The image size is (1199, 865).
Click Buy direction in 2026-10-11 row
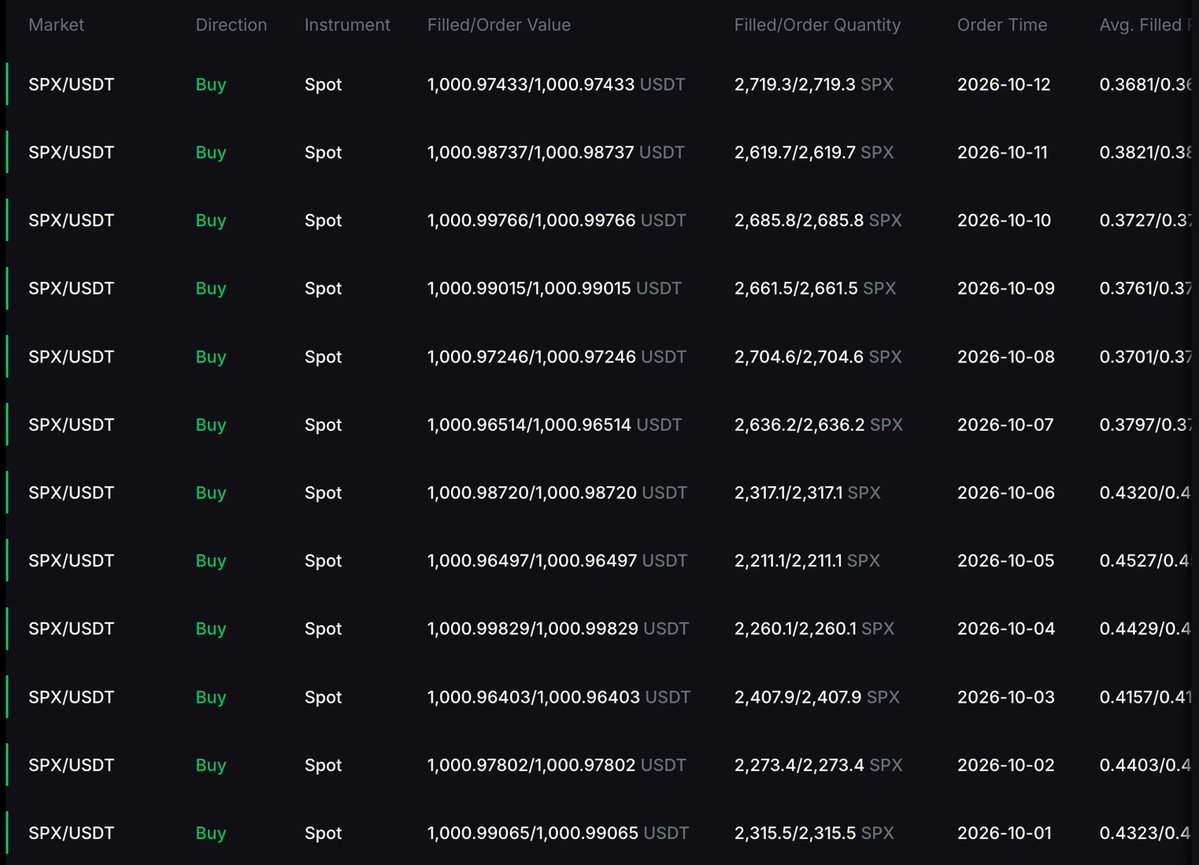(x=211, y=152)
